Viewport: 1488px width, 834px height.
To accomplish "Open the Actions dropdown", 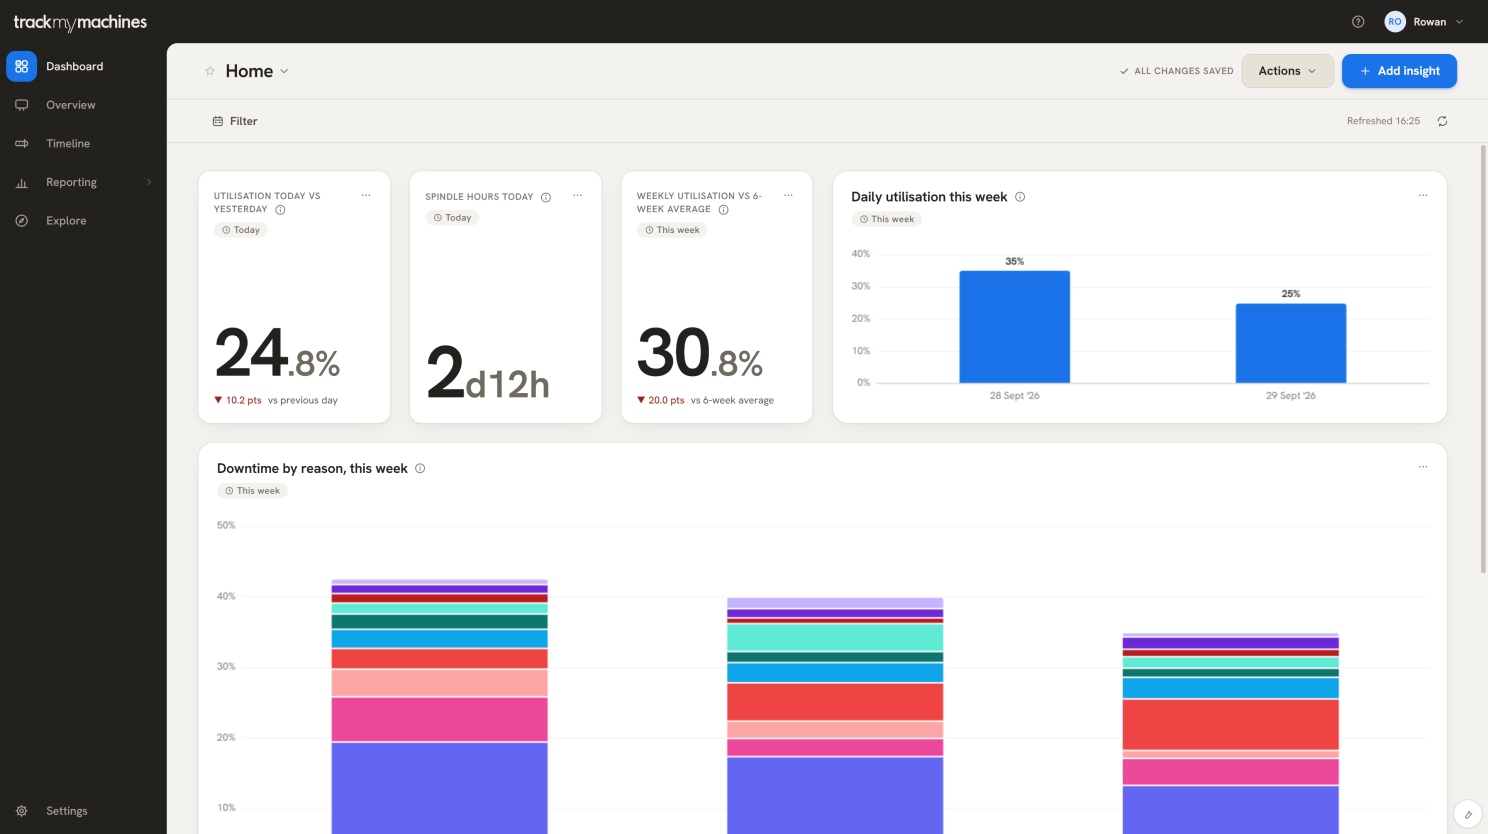I will click(x=1288, y=71).
